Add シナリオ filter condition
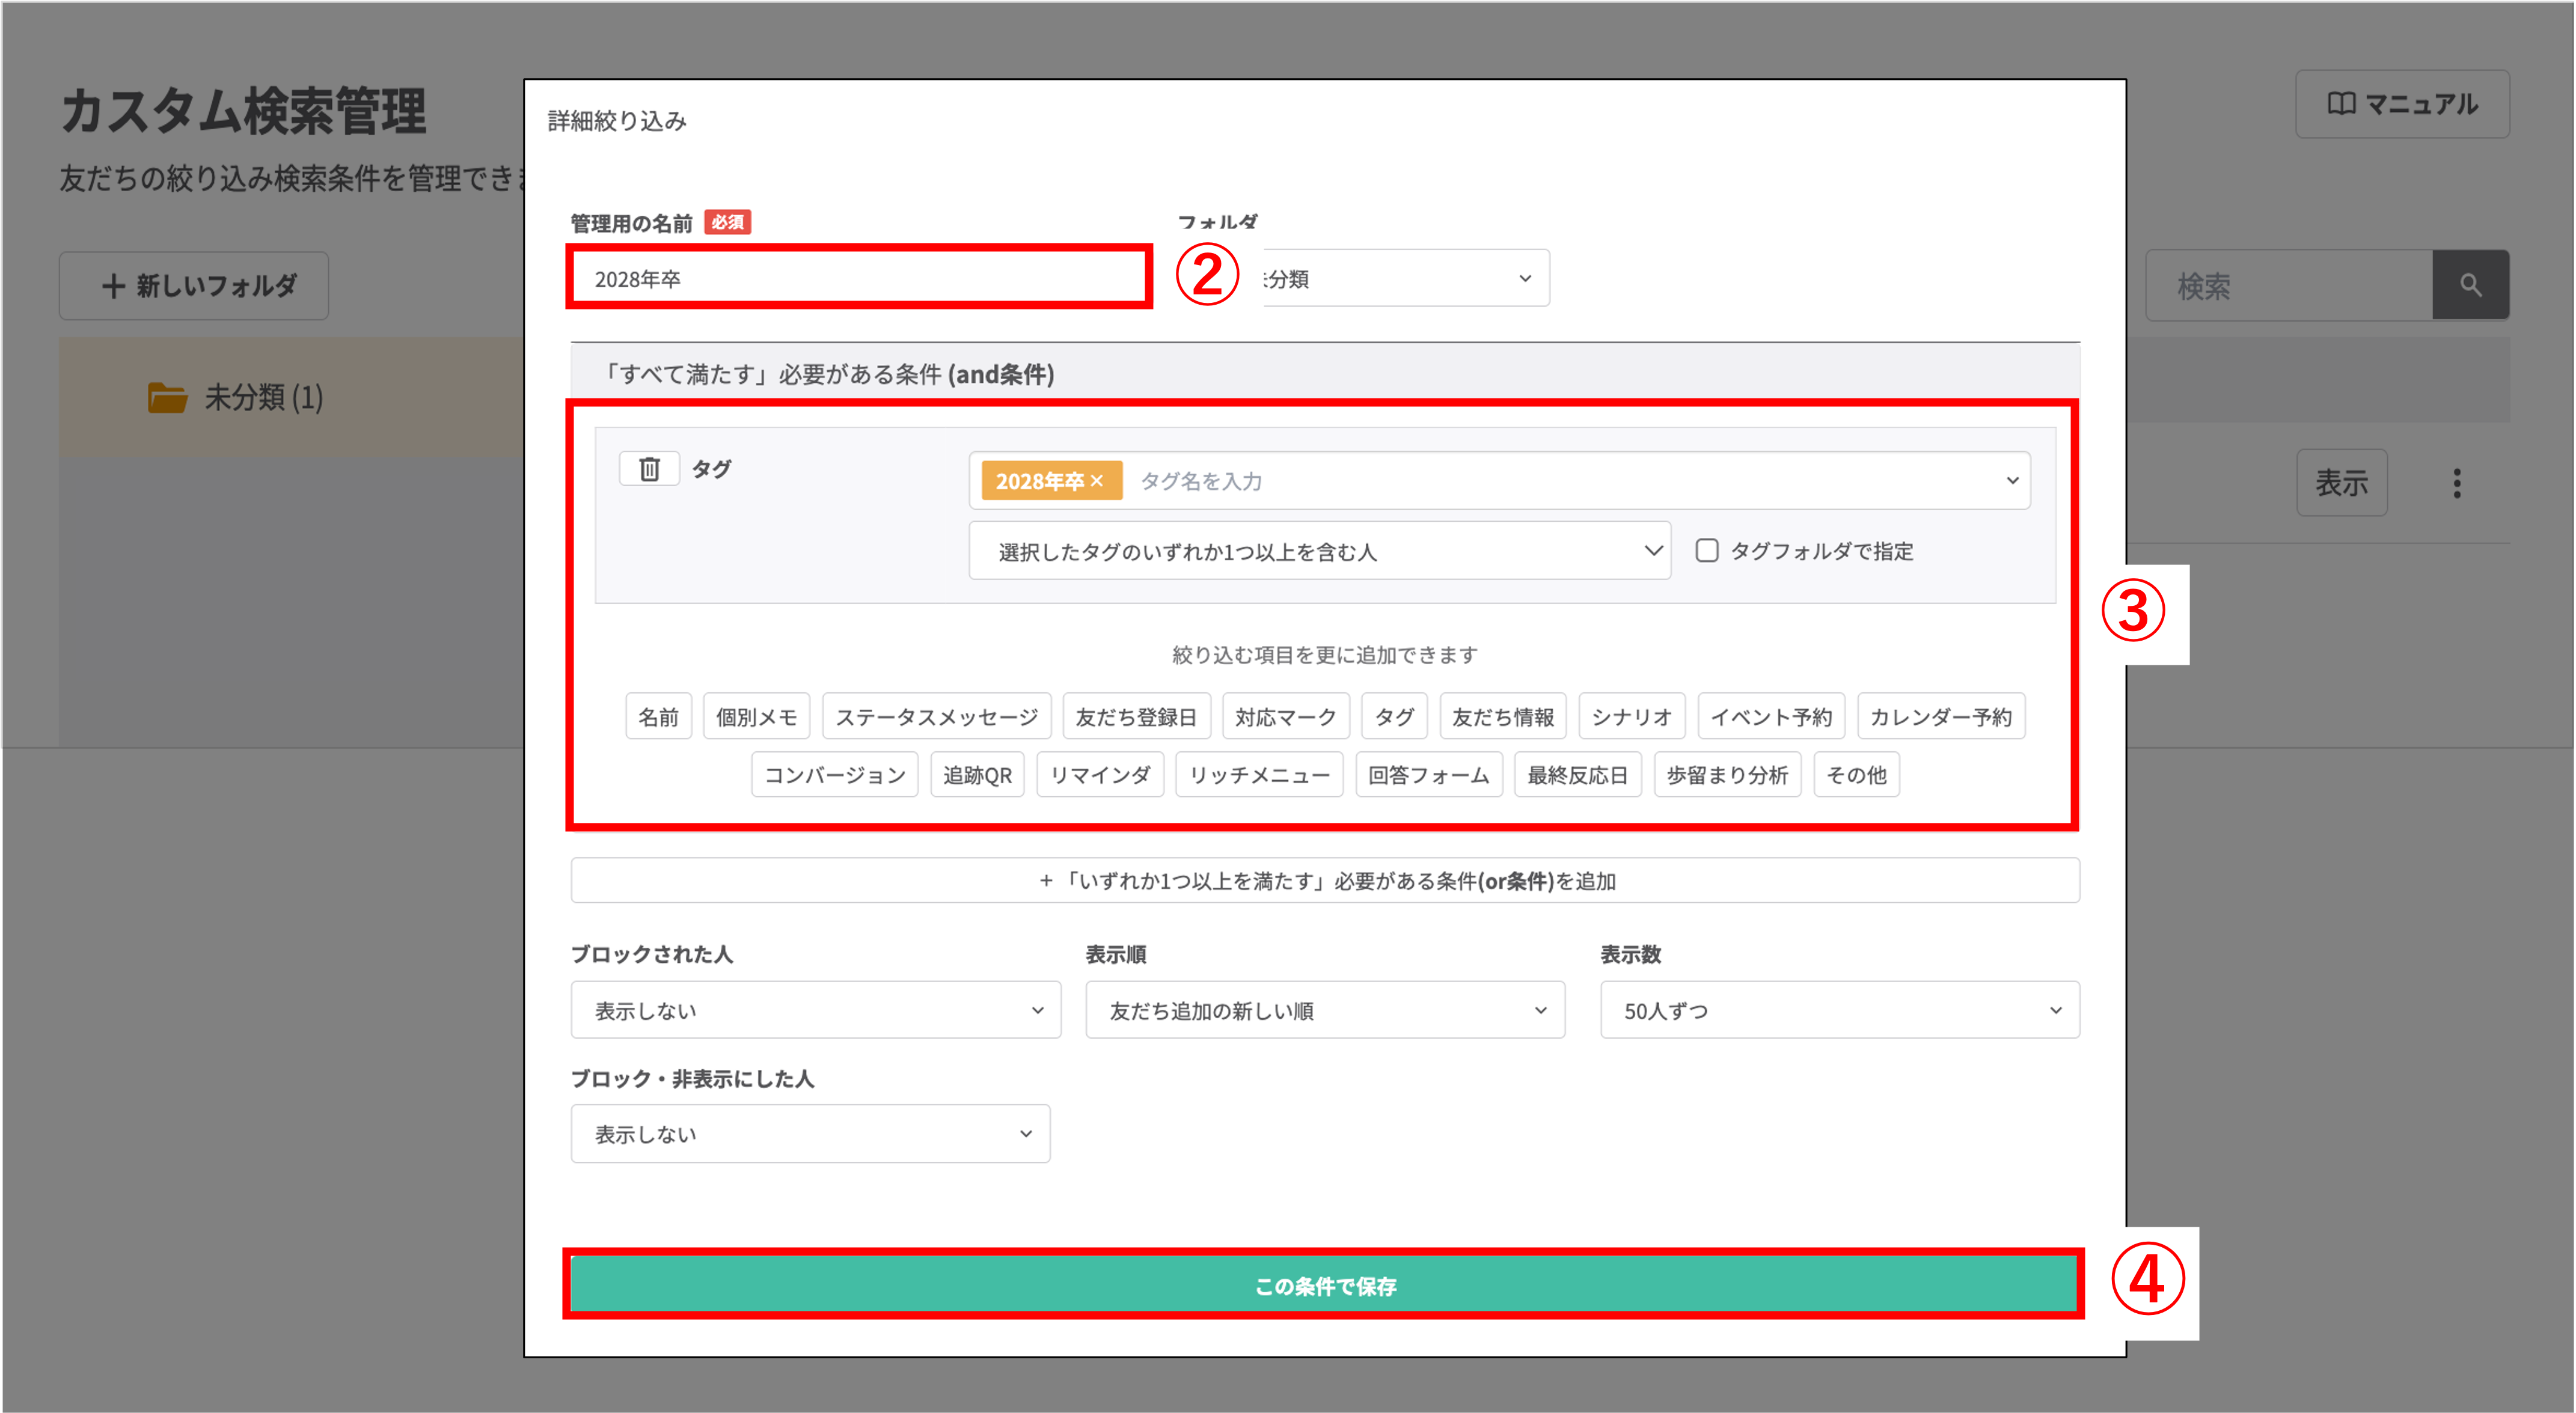Screen dimensions: 2576x1413 click(1631, 717)
